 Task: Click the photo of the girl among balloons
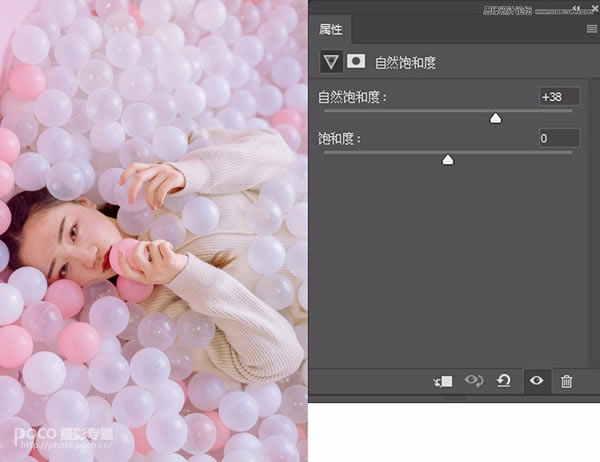pyautogui.click(x=154, y=231)
